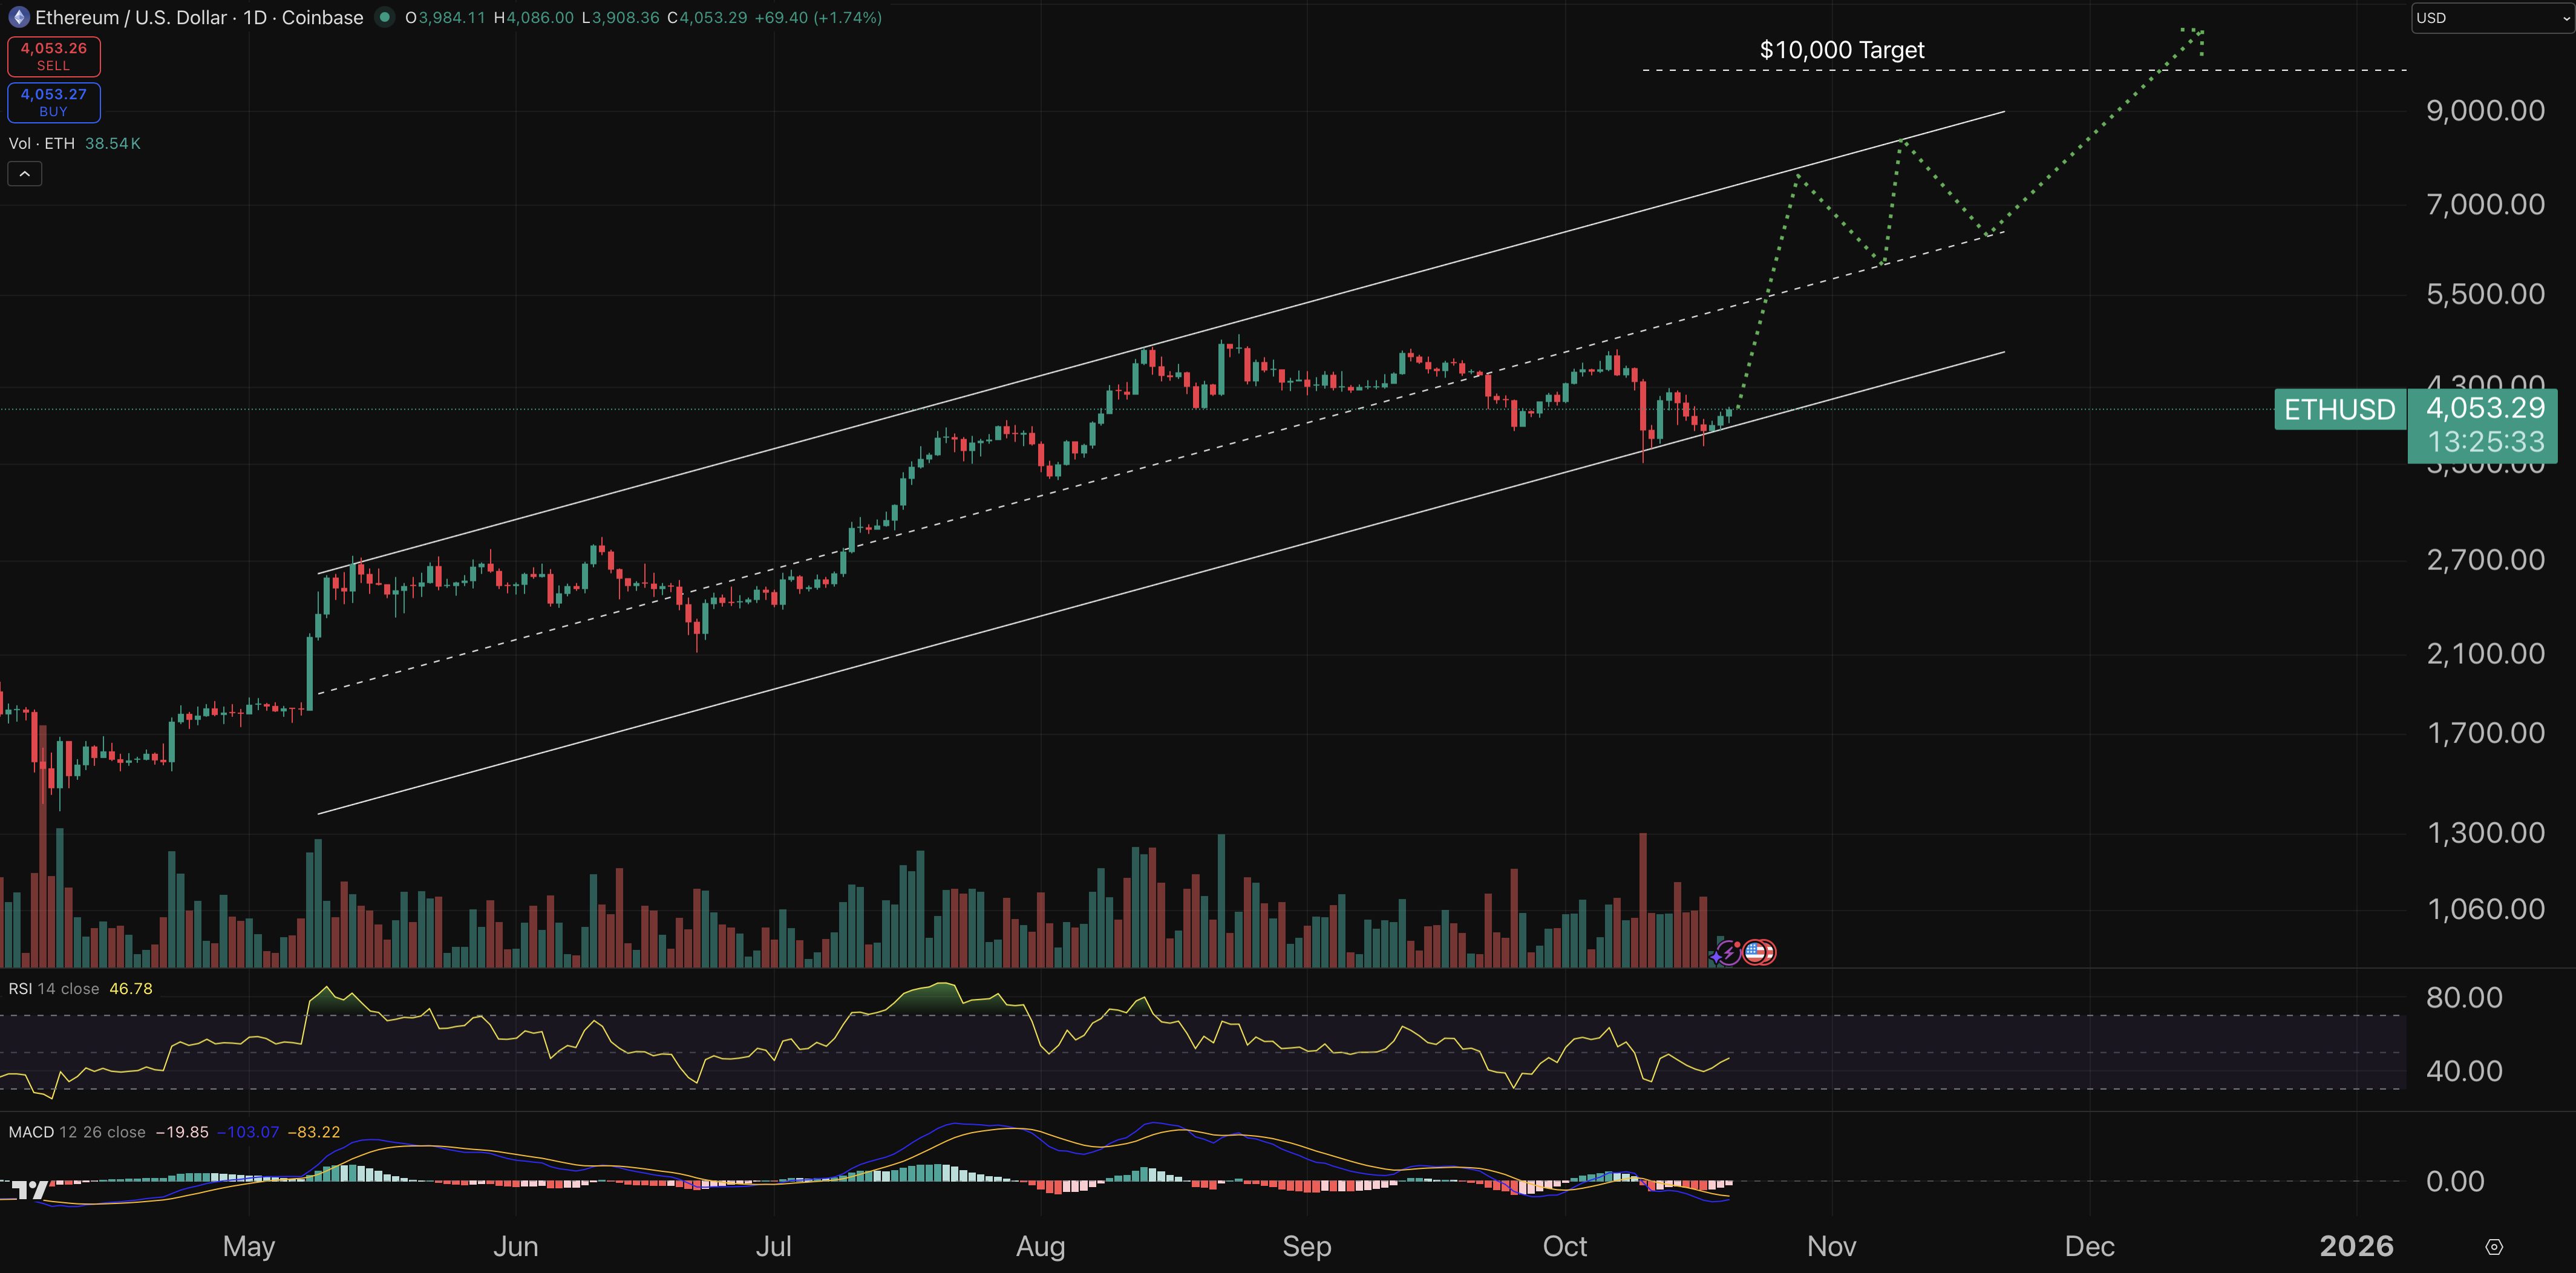Click the BUY button showing 4,053.27
This screenshot has height=1273, width=2576.
point(54,102)
